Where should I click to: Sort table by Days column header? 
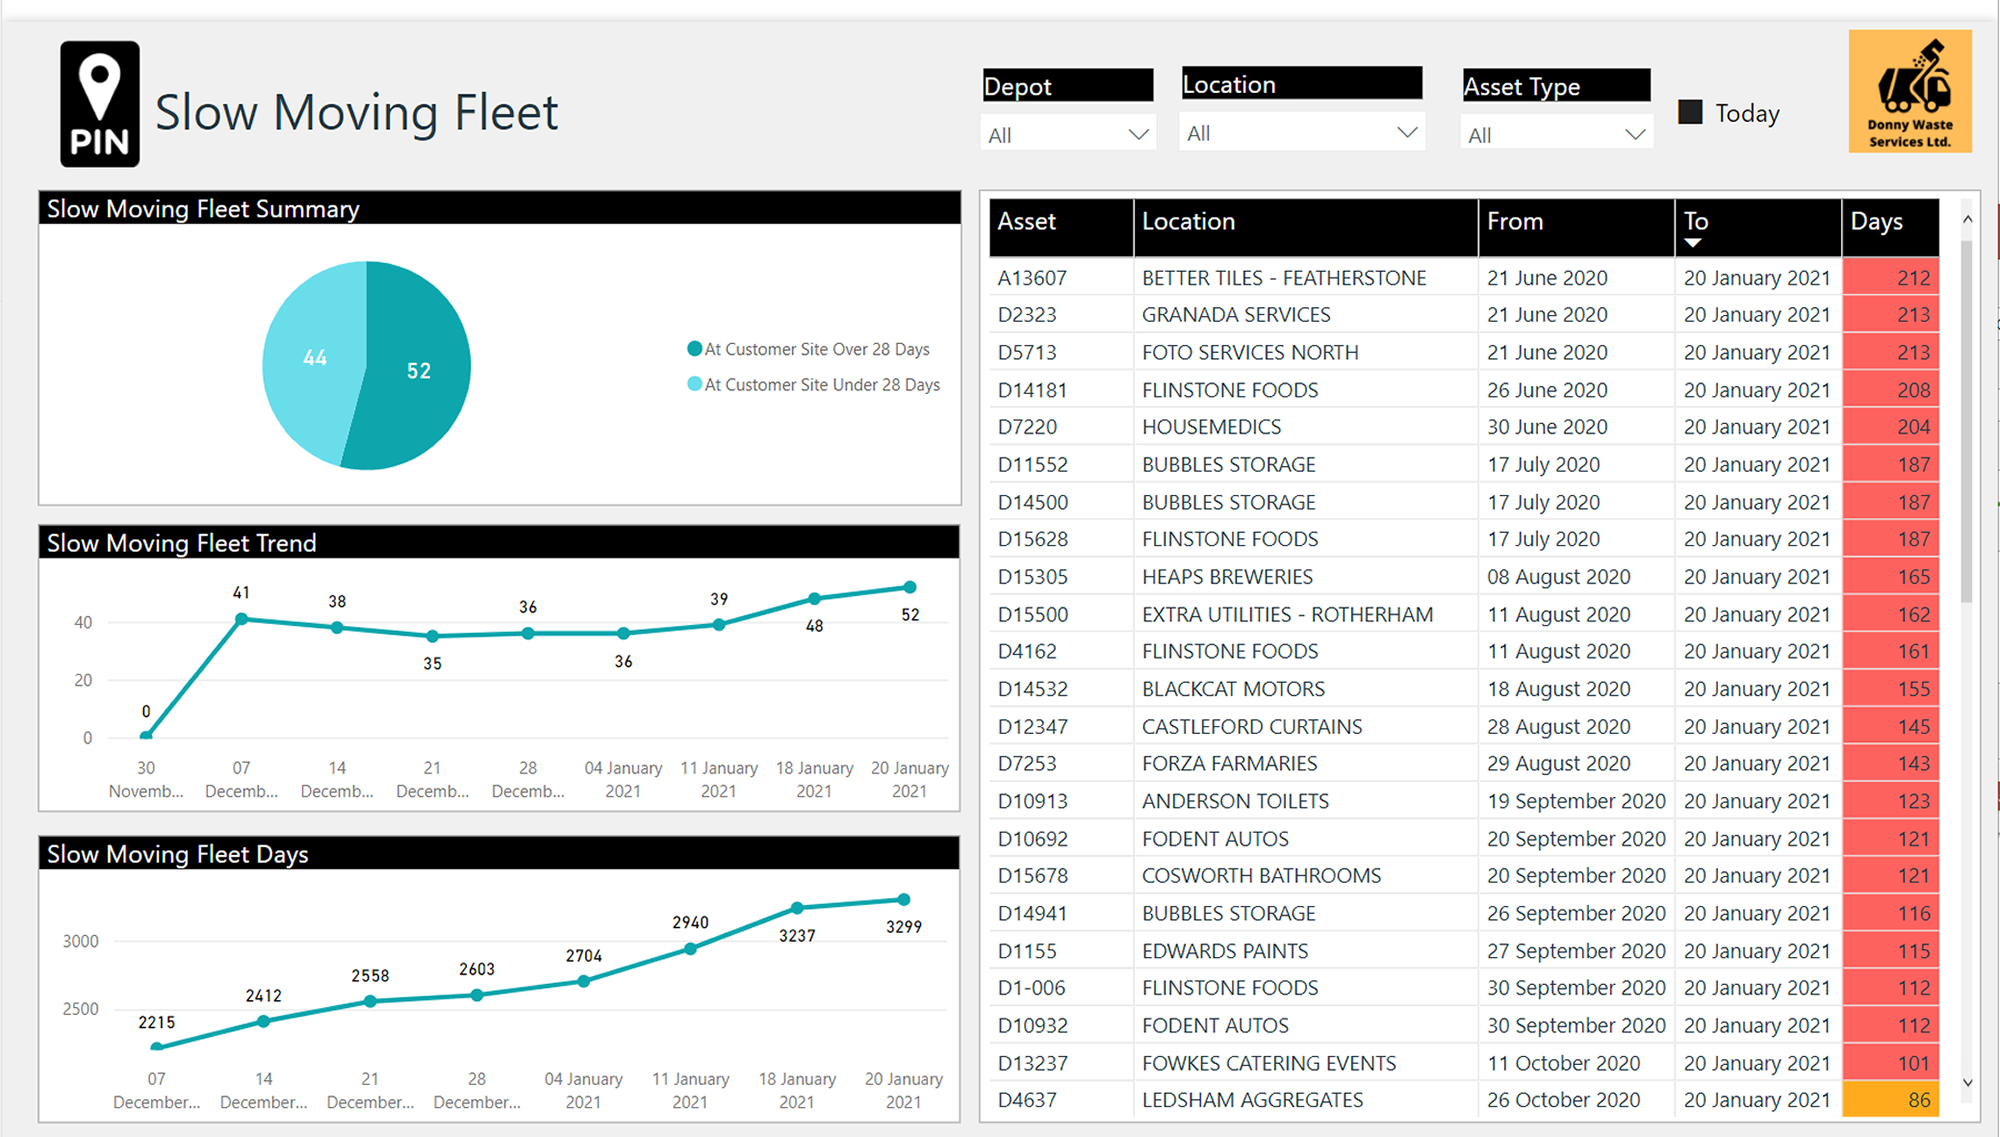(x=1876, y=222)
